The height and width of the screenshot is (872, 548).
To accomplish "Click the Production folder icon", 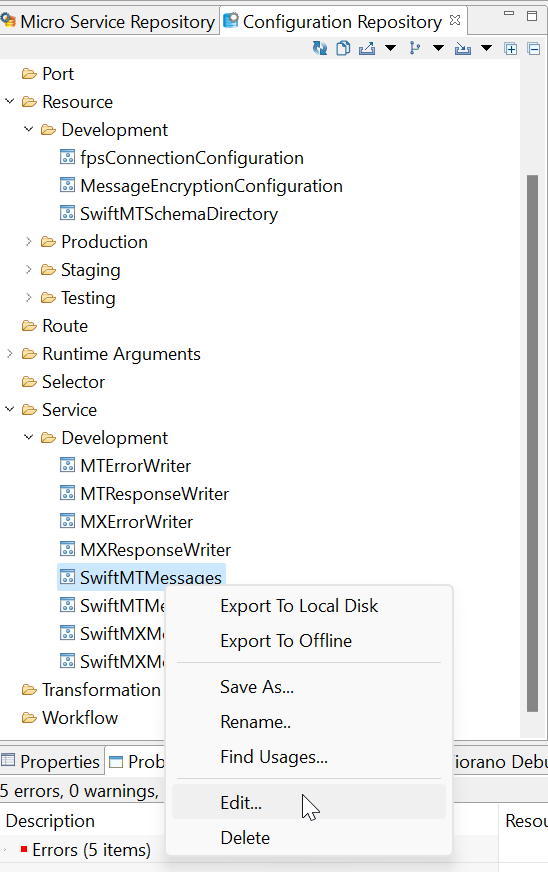I will (48, 241).
